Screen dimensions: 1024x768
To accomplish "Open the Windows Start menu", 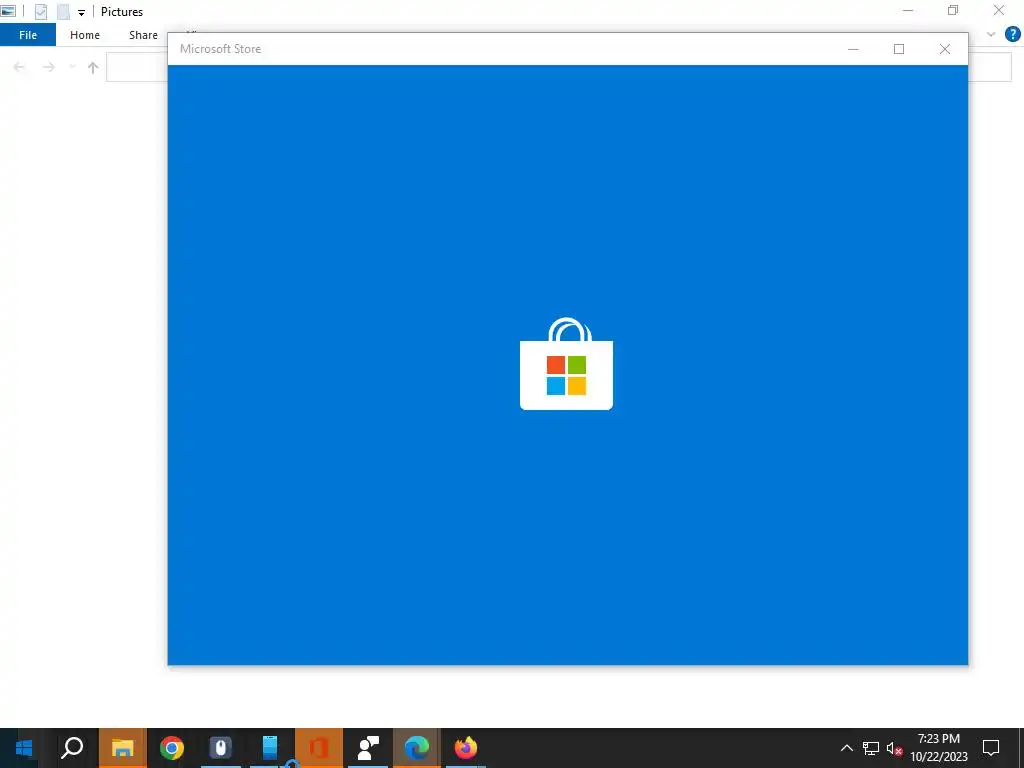I will [24, 748].
